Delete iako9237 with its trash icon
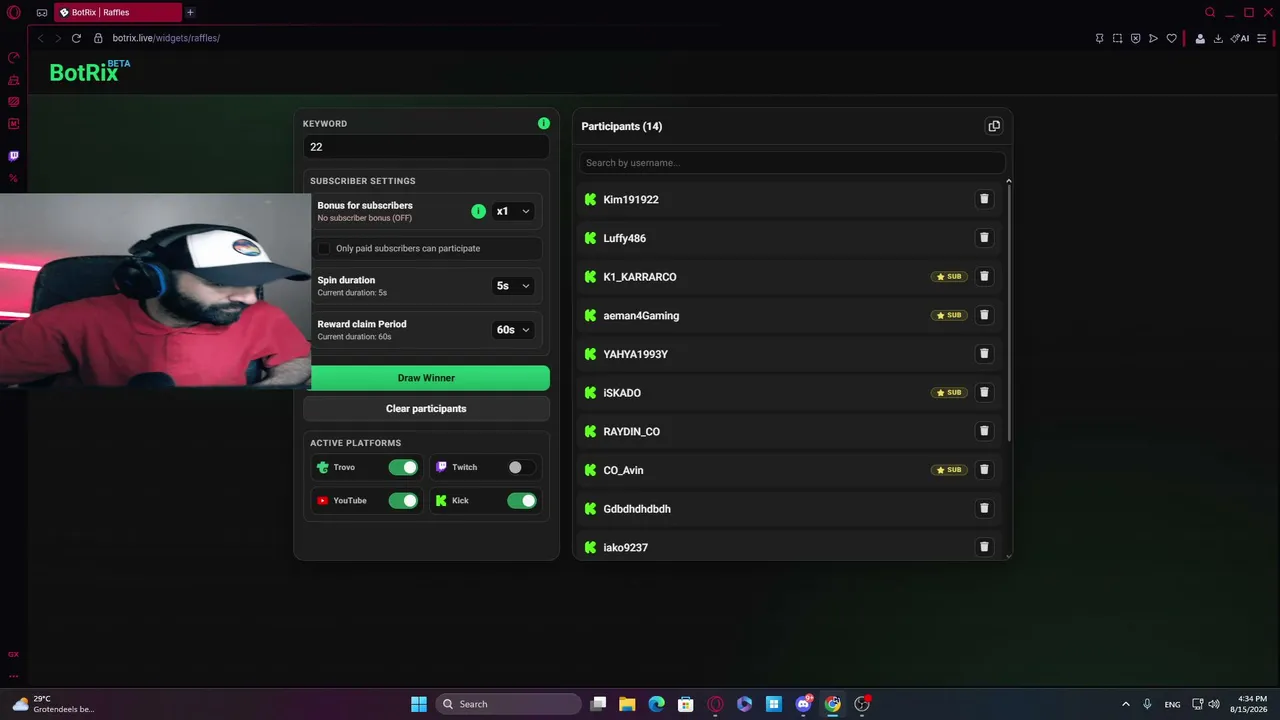This screenshot has height=720, width=1280. click(984, 547)
